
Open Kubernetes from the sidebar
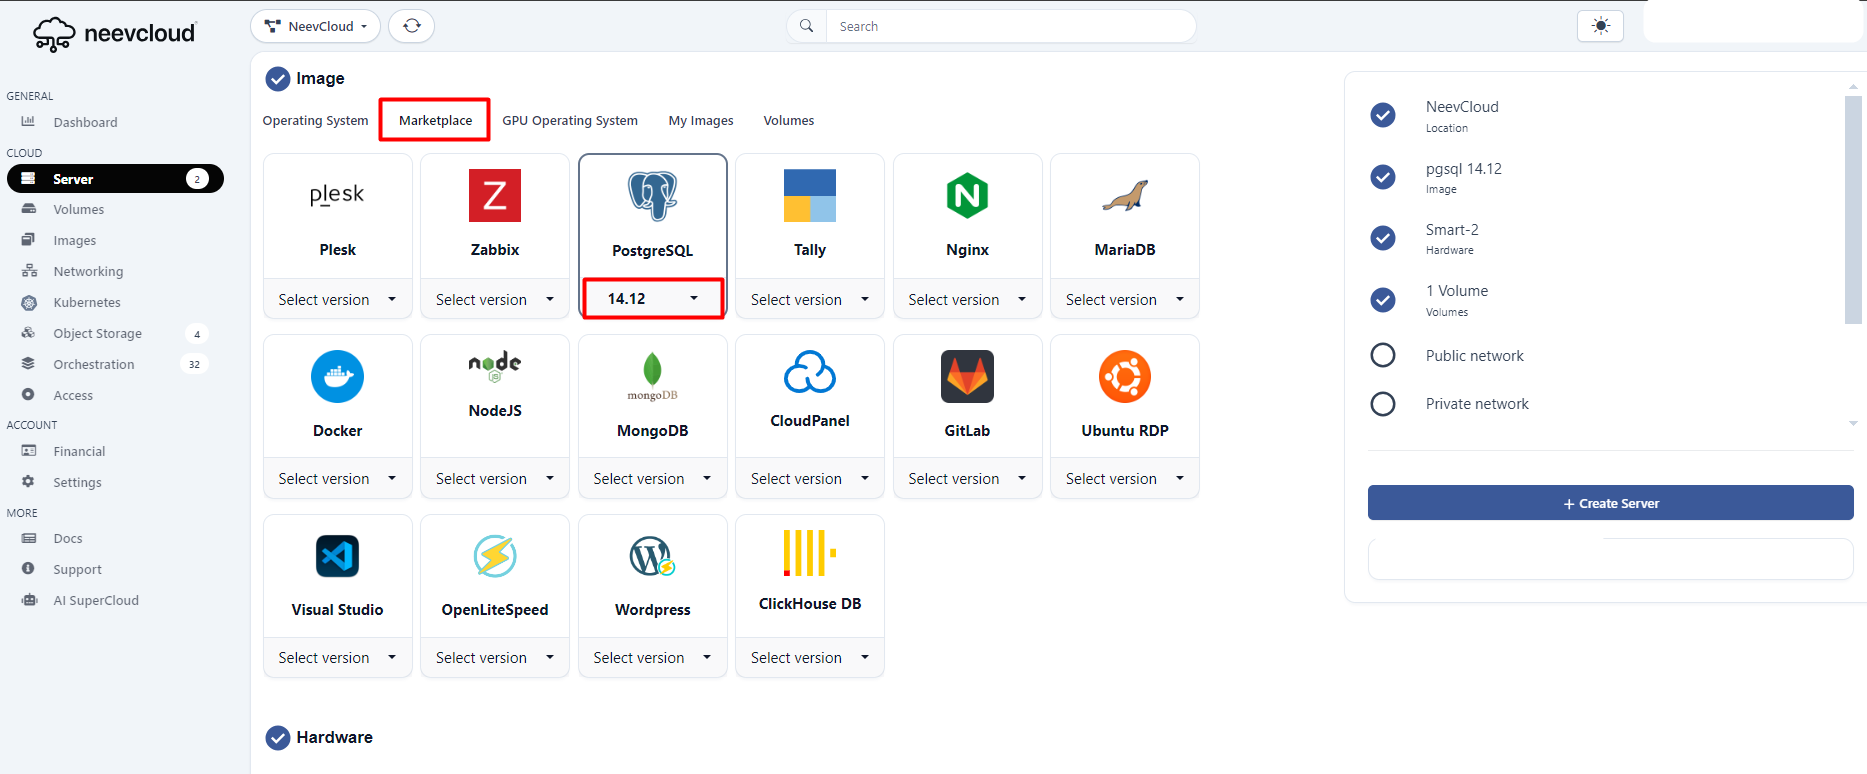coord(87,302)
